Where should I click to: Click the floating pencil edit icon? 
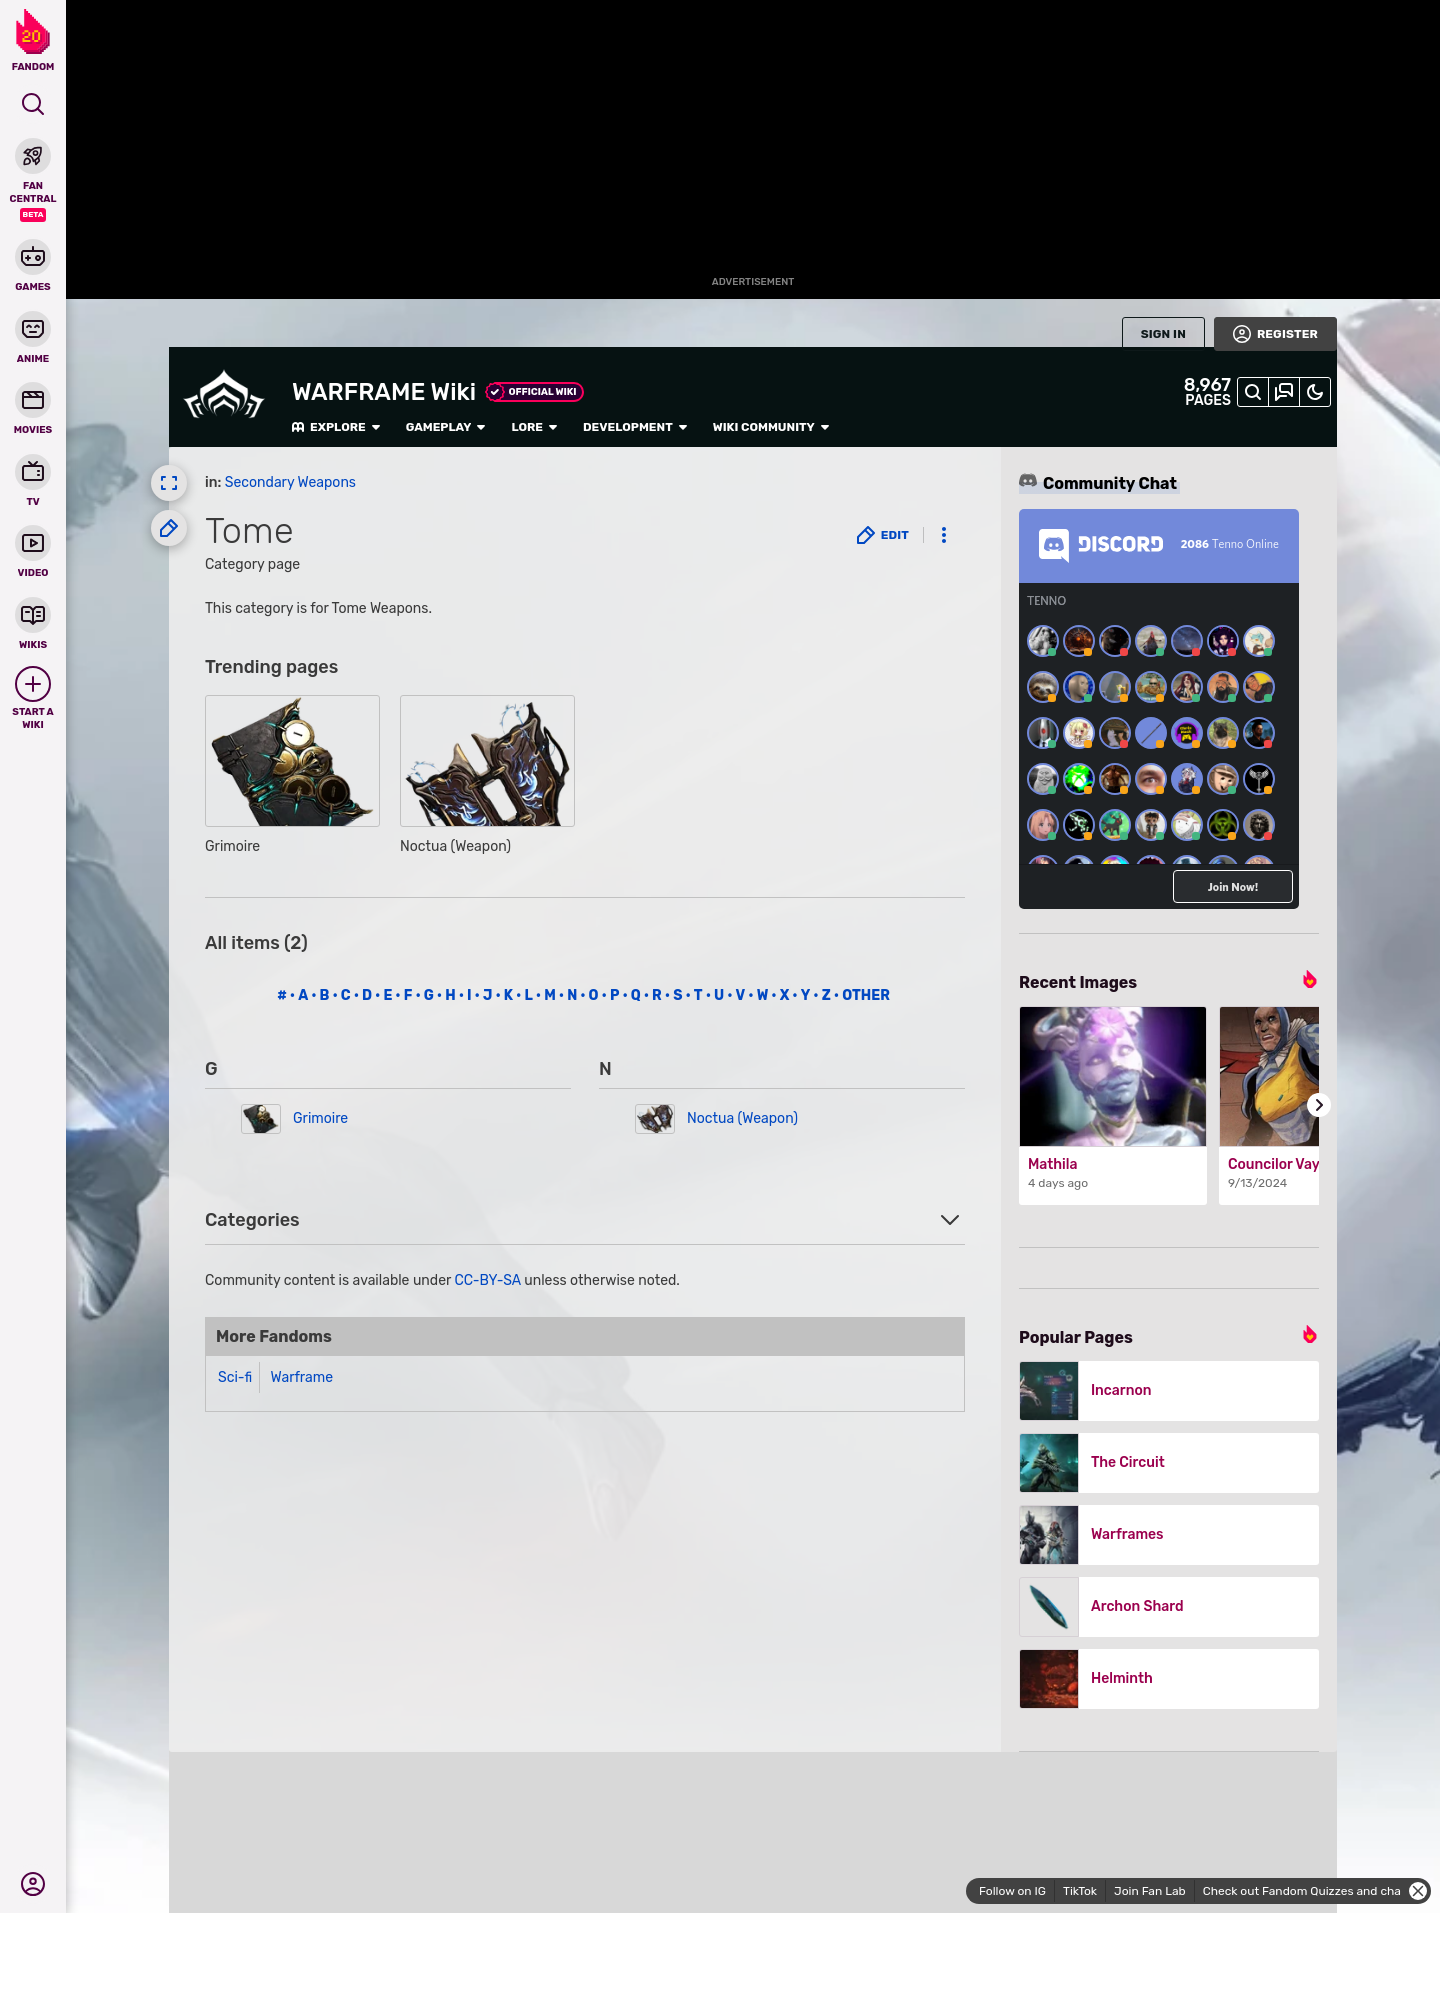point(169,528)
